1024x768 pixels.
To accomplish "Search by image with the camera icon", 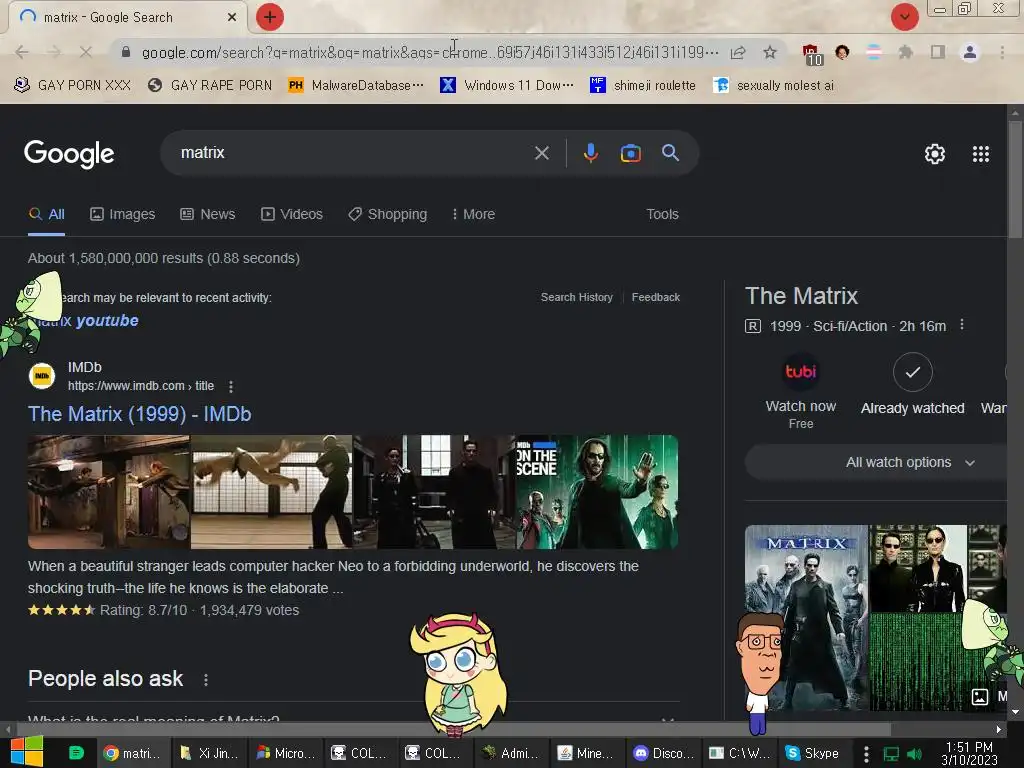I will click(630, 153).
